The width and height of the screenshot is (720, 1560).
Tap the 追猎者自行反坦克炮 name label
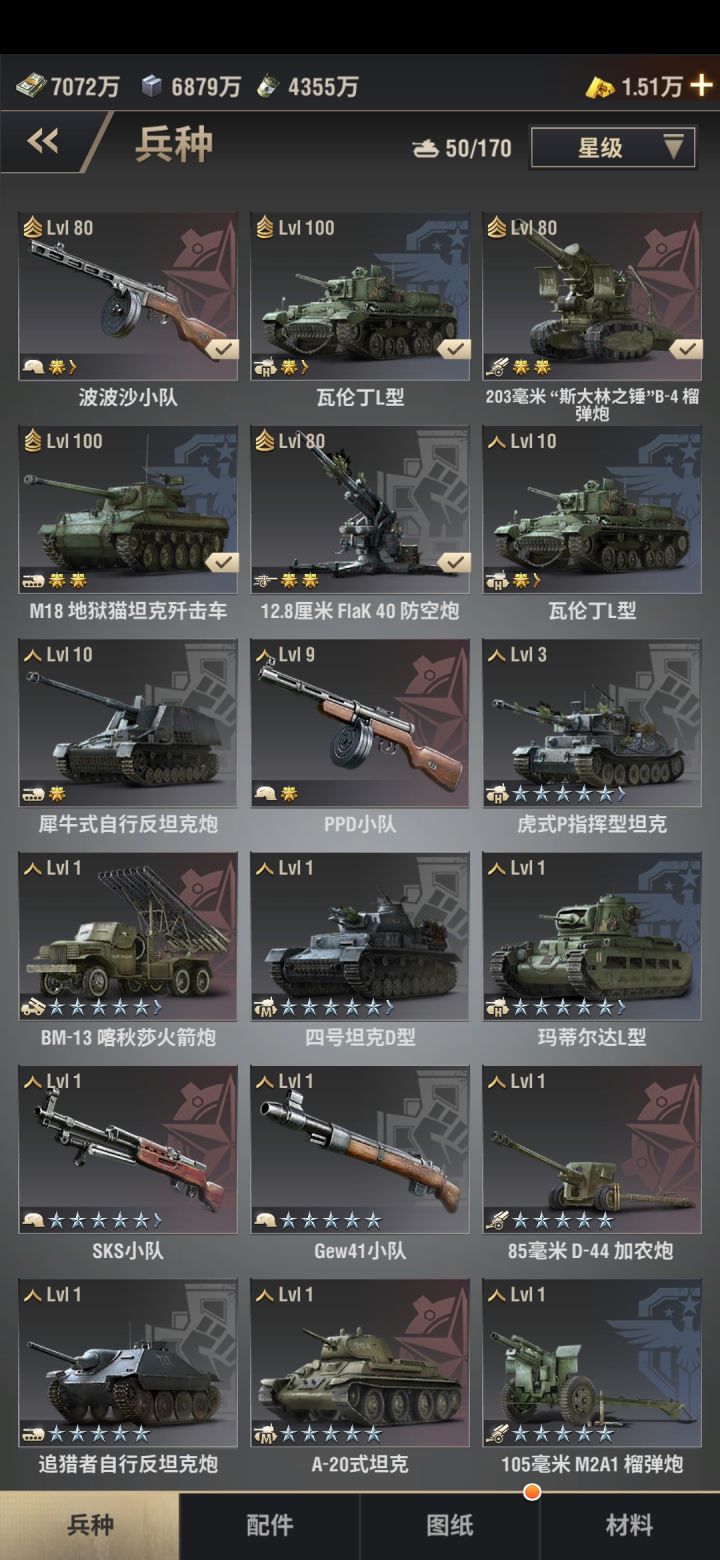tap(128, 1464)
